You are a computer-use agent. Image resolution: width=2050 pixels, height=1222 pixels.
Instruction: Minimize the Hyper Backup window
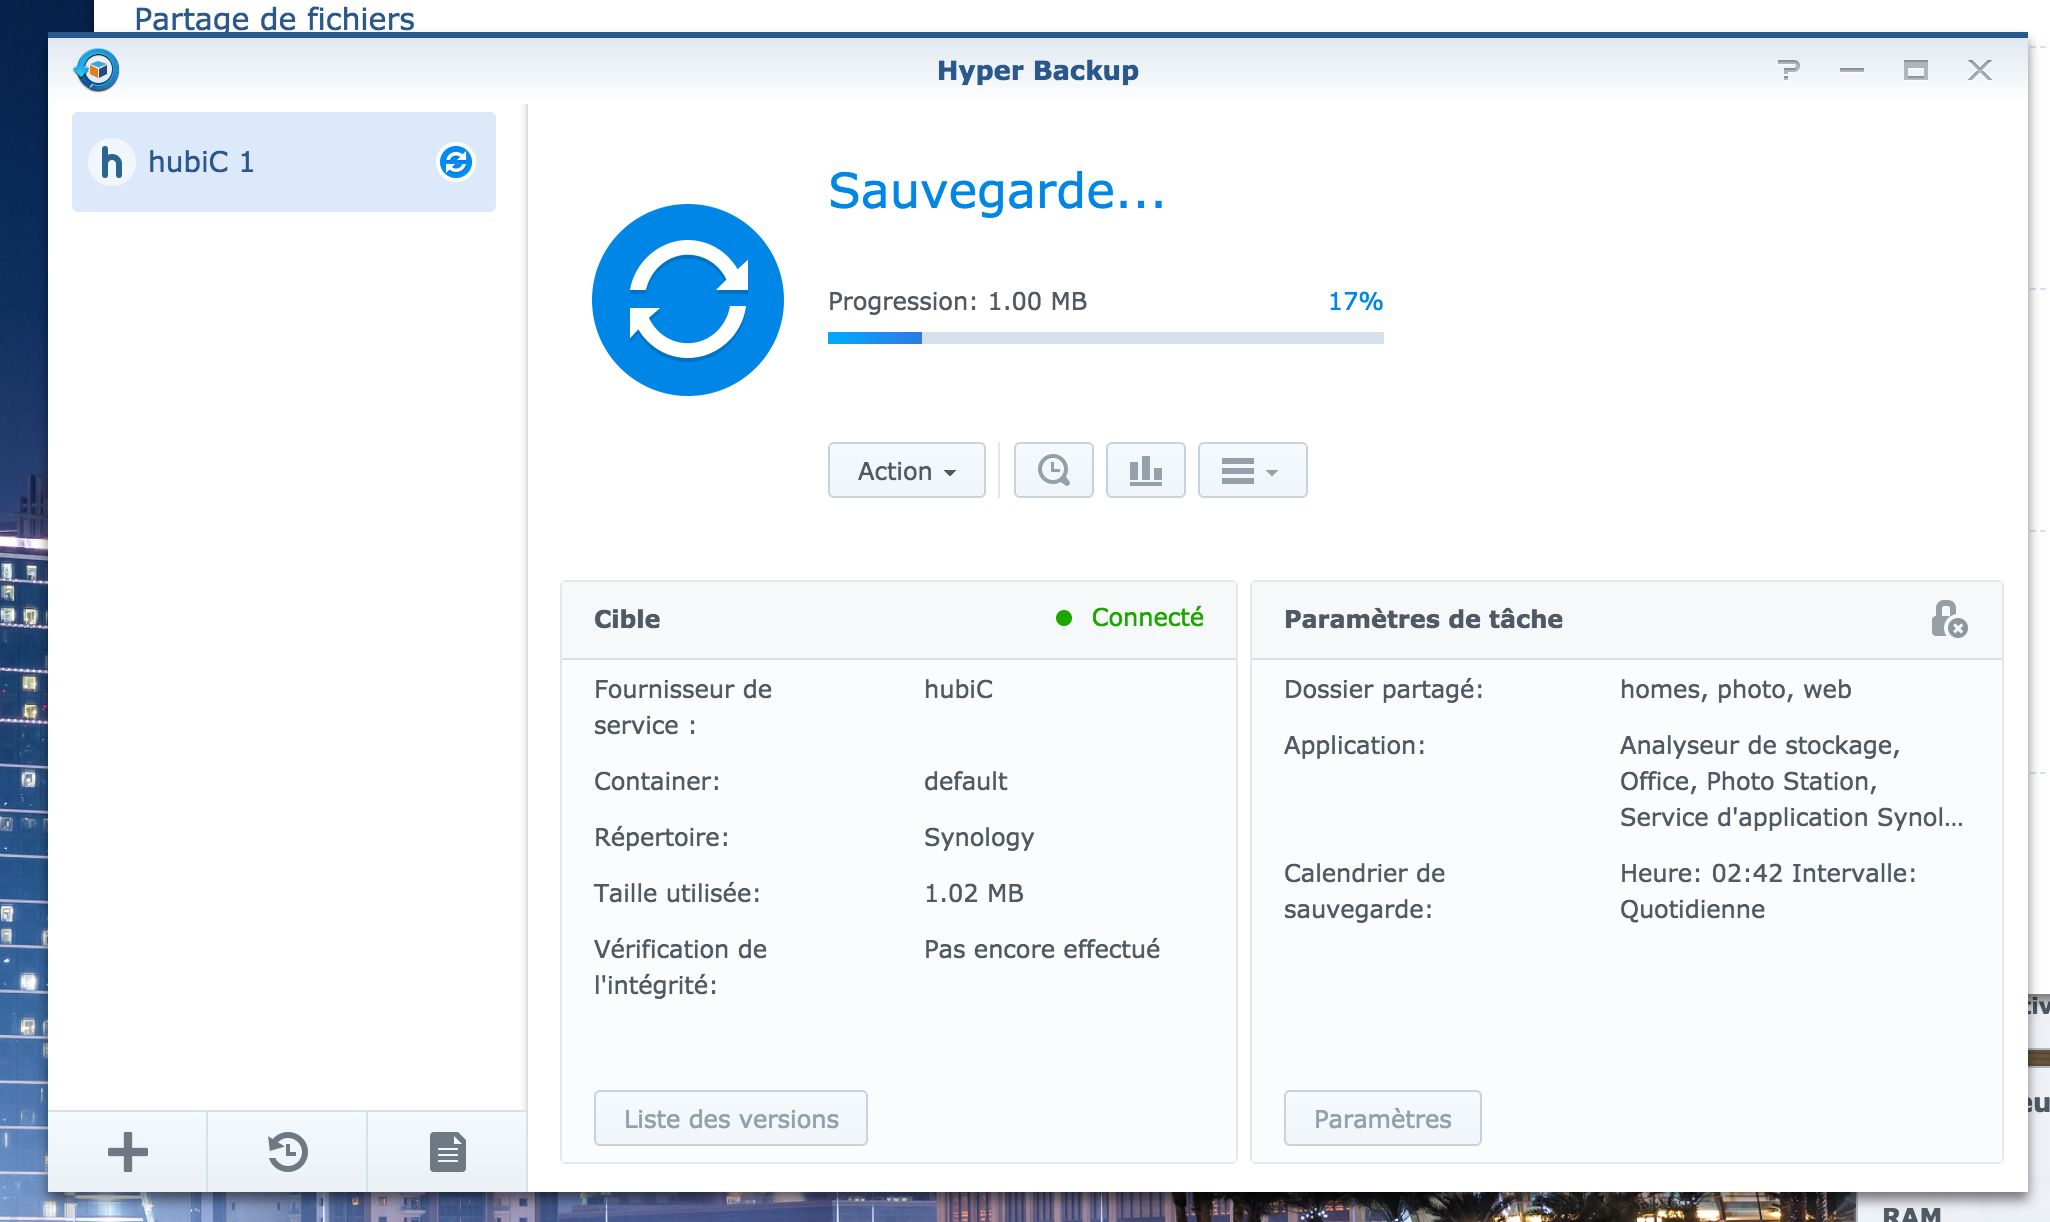[x=1852, y=70]
